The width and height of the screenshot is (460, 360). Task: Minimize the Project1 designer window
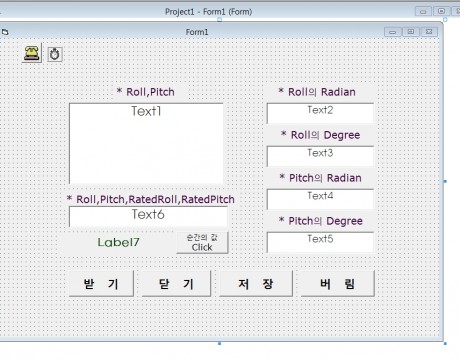click(423, 11)
